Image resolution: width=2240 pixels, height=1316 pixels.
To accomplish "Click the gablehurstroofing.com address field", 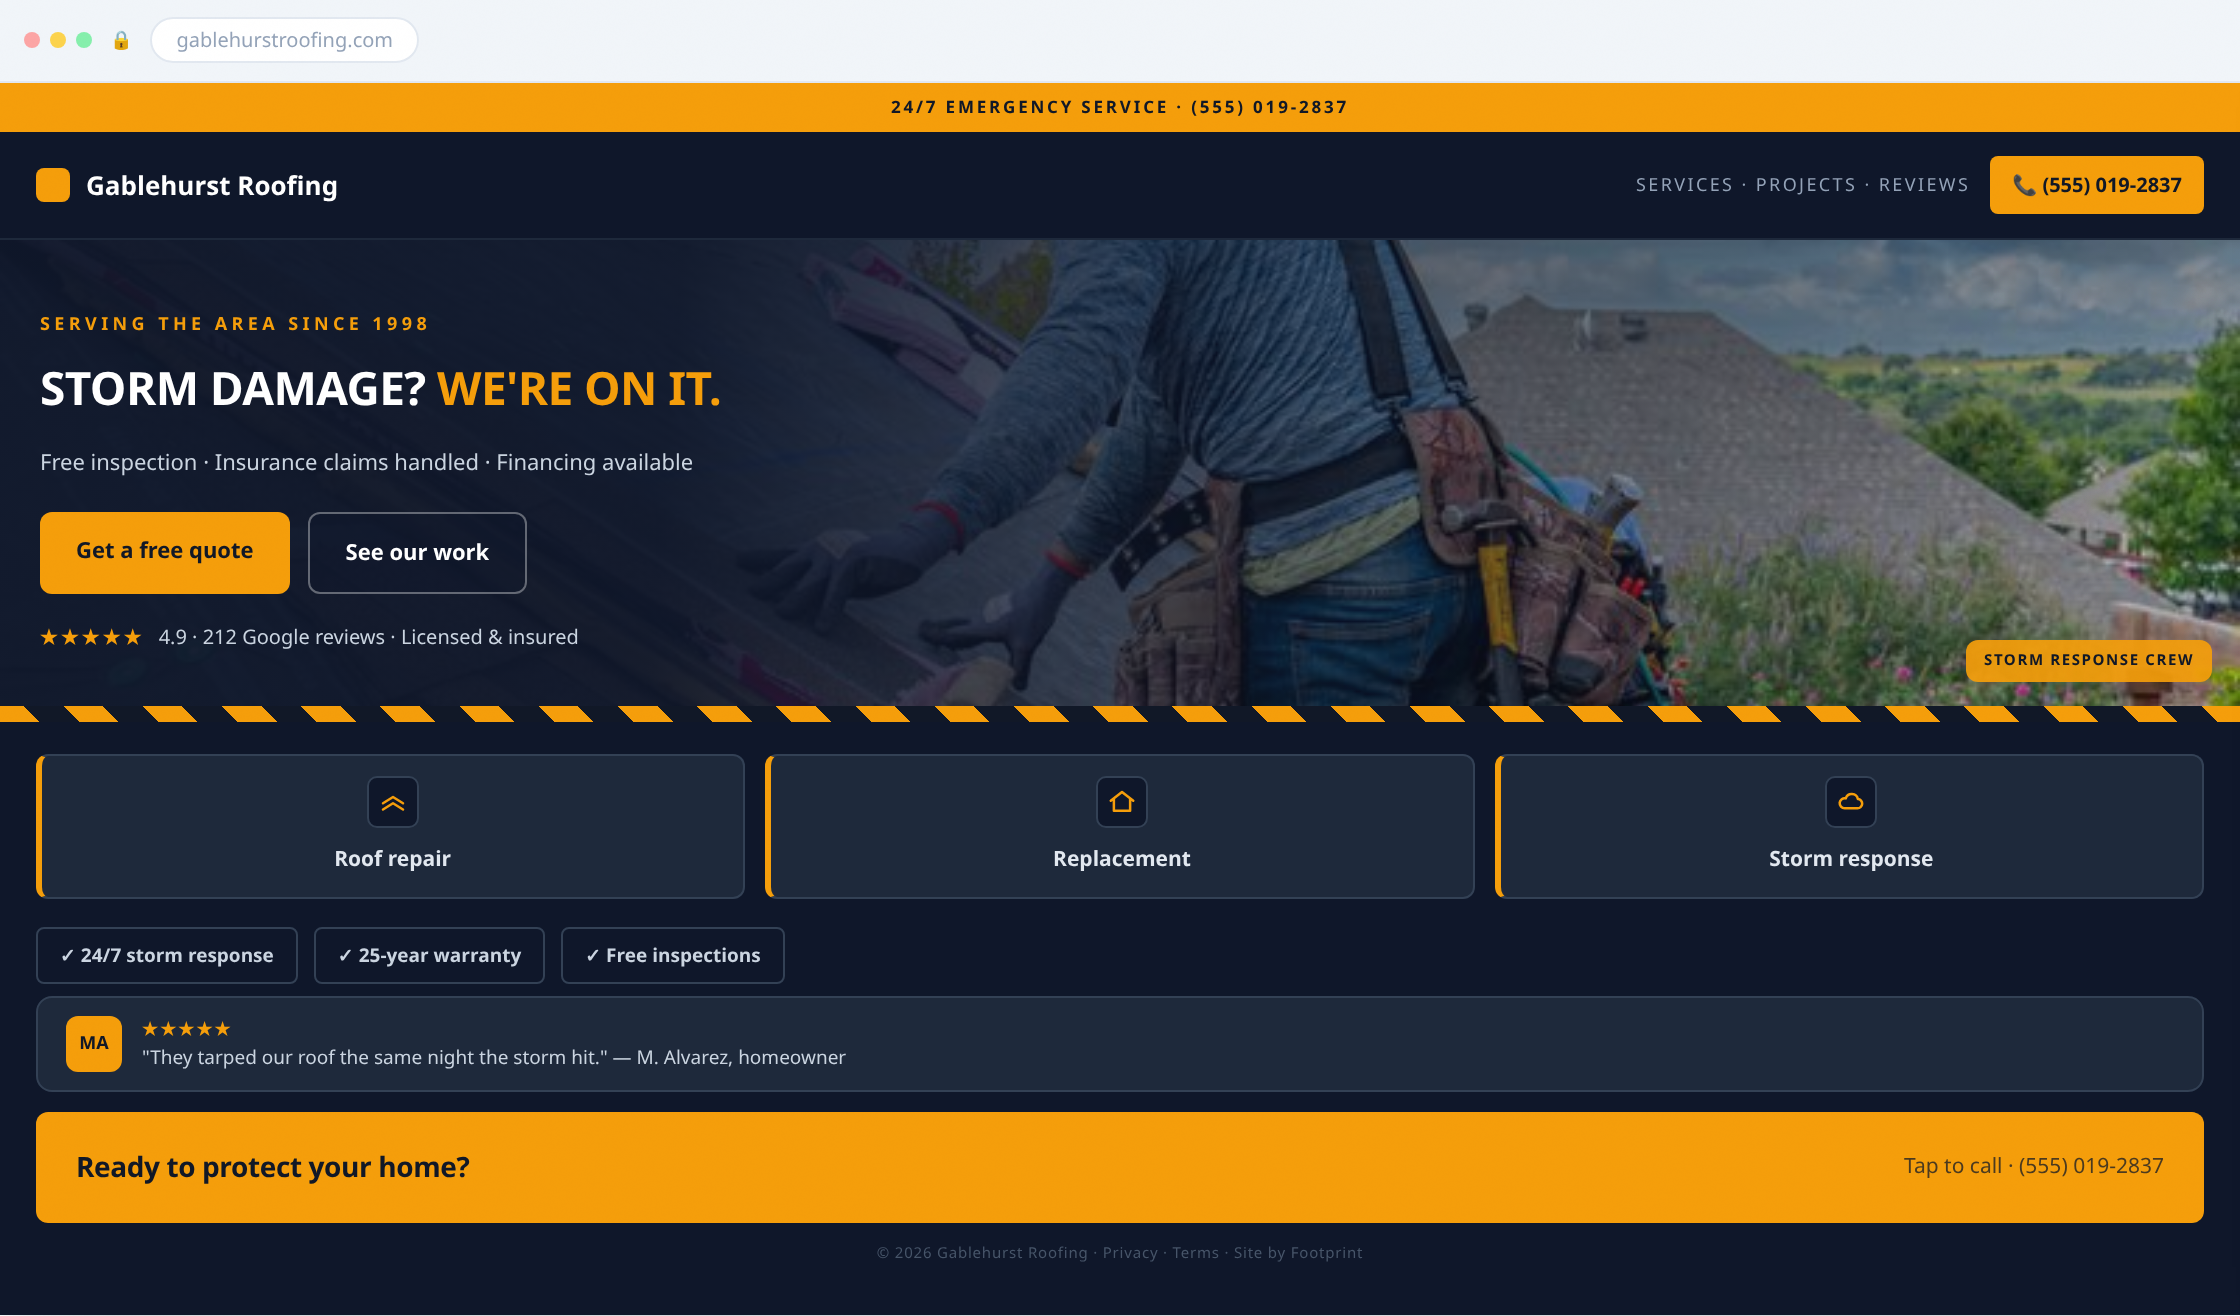I will tap(284, 40).
